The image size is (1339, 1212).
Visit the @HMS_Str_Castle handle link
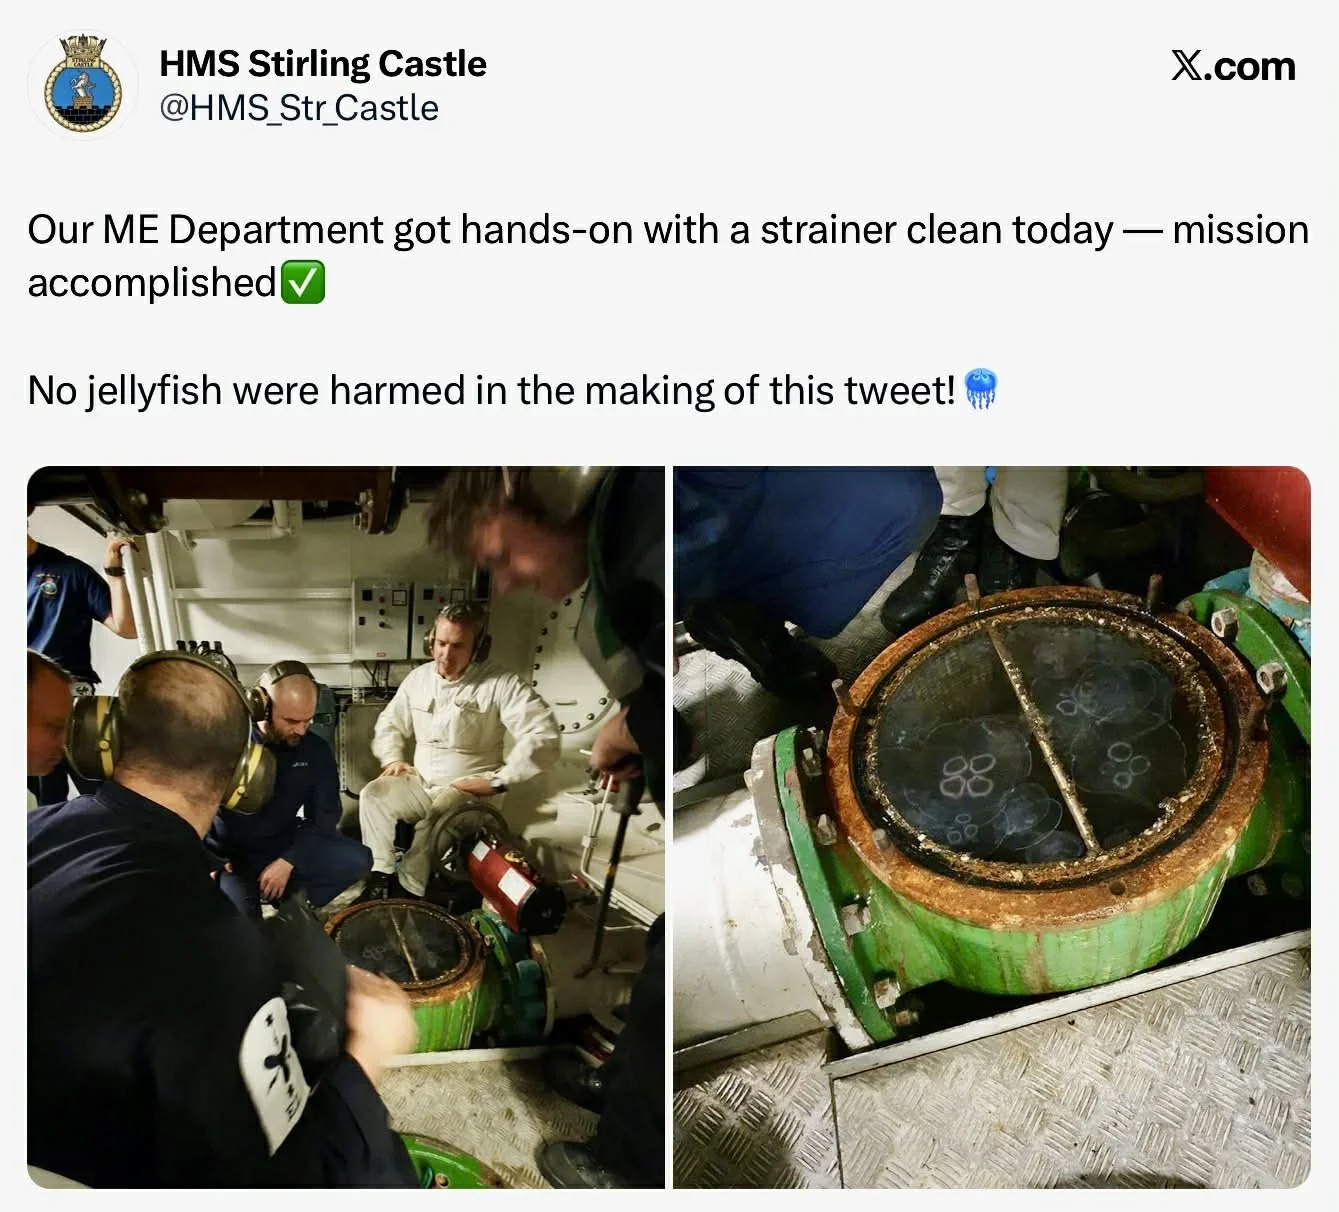[299, 108]
